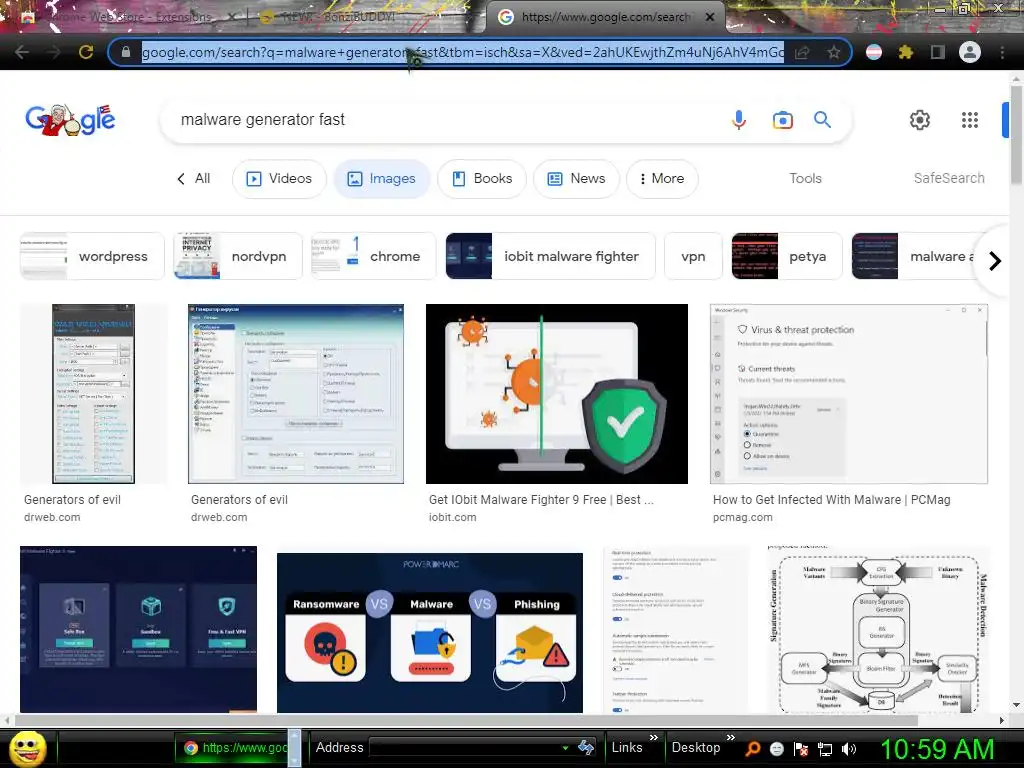Open the malware detection flowchart image
Image resolution: width=1024 pixels, height=768 pixels.
point(878,630)
